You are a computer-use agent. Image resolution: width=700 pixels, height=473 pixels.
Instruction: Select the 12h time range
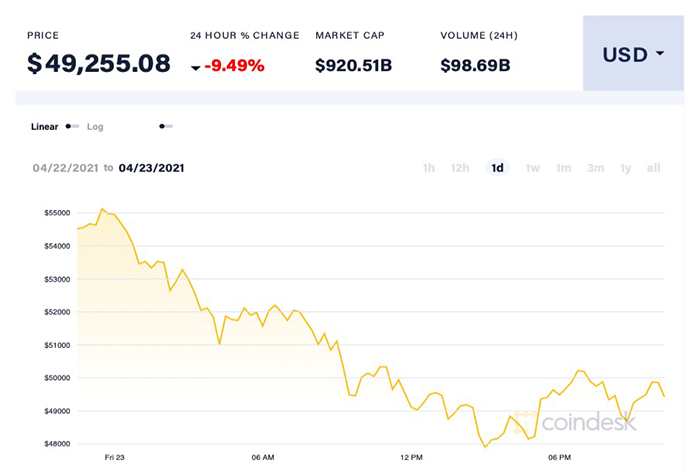pos(460,168)
